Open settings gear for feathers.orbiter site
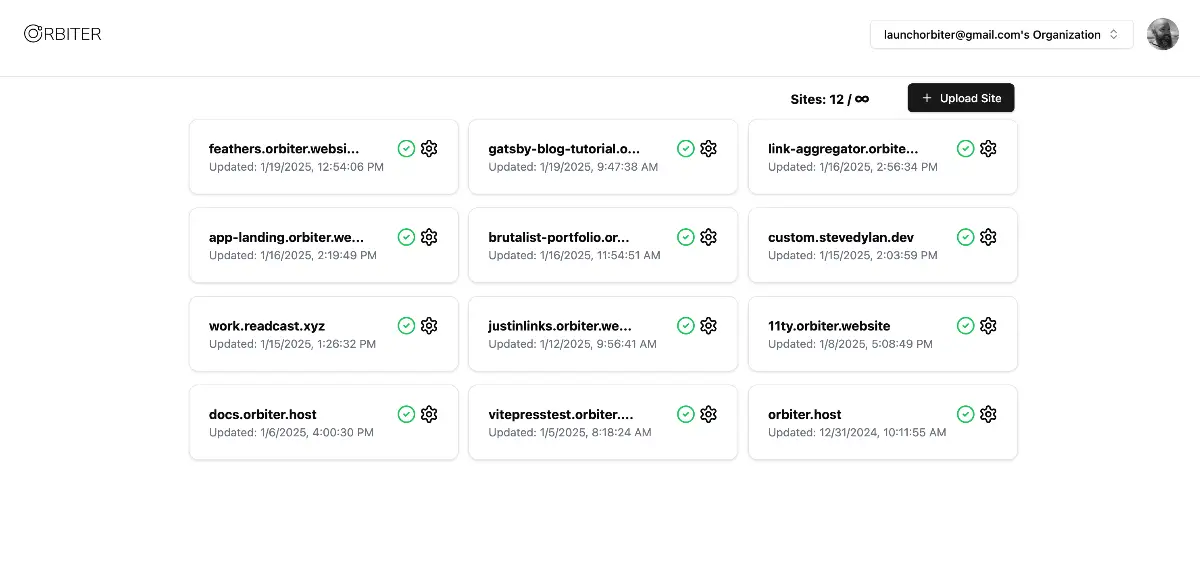The height and width of the screenshot is (566, 1200). 429,149
